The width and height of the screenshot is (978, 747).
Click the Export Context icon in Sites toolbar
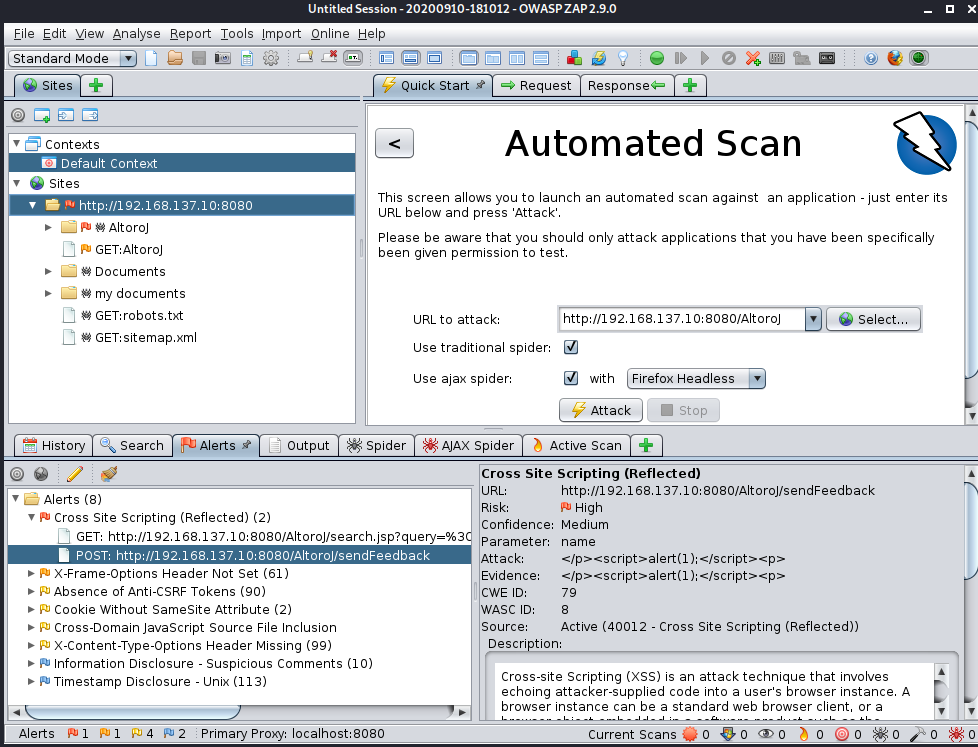pos(90,115)
